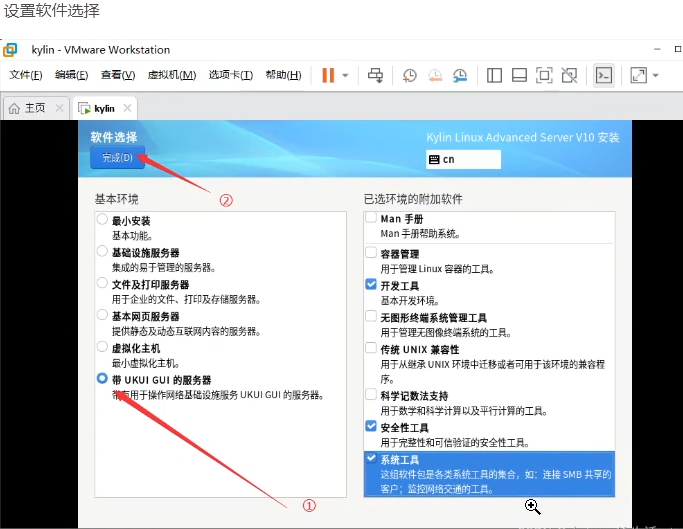The image size is (683, 529).
Task: Click the magnifier zoom icon below the list
Action: point(532,507)
